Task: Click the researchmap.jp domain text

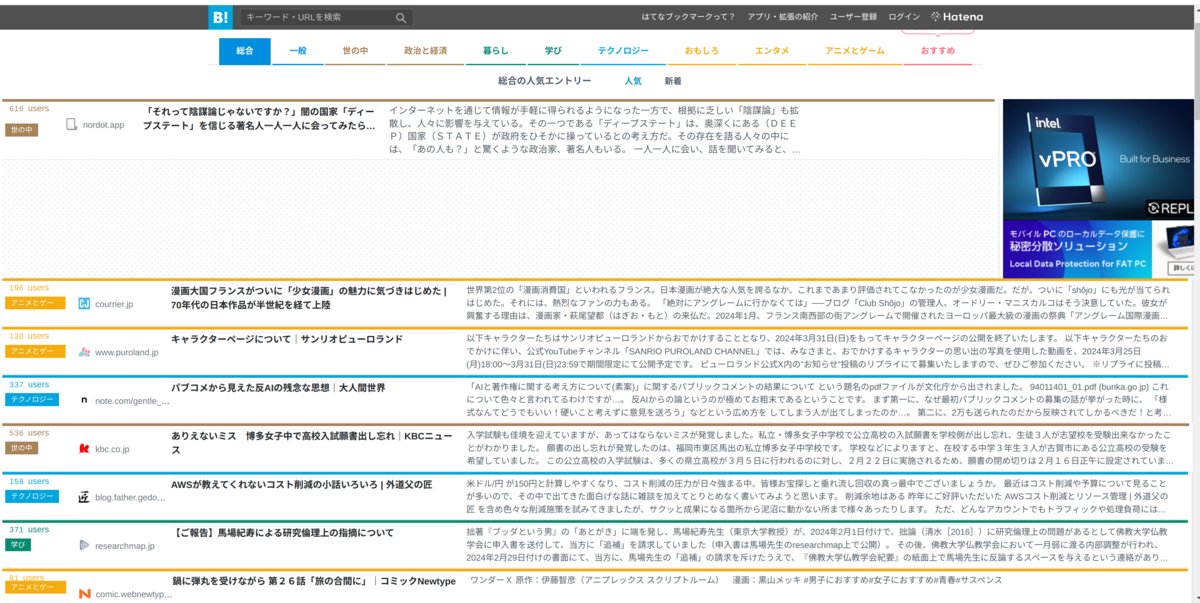Action: (x=125, y=546)
